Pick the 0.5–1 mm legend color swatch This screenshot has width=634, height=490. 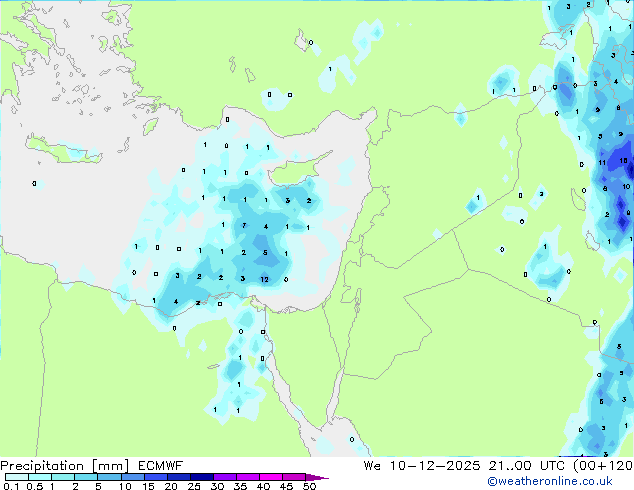click(40, 477)
